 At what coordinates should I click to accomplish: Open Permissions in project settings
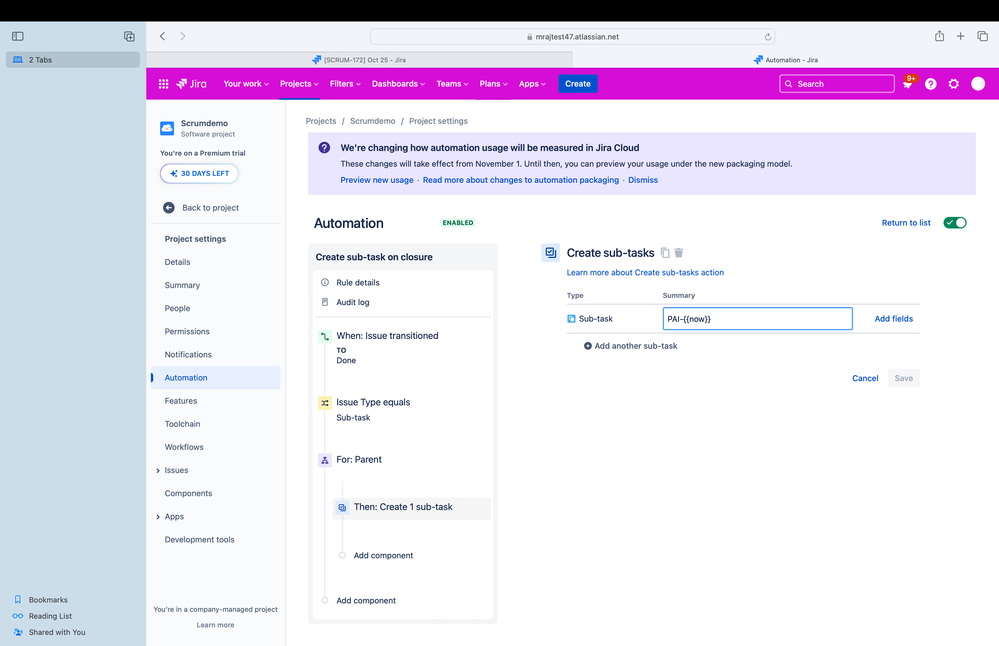tap(187, 331)
